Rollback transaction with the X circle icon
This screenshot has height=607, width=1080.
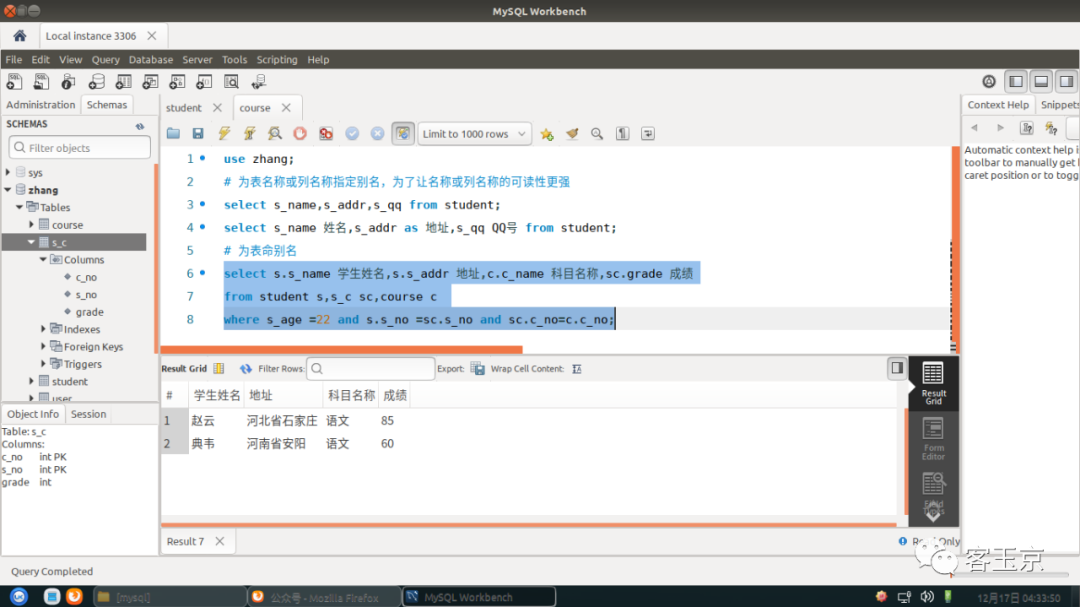point(377,134)
